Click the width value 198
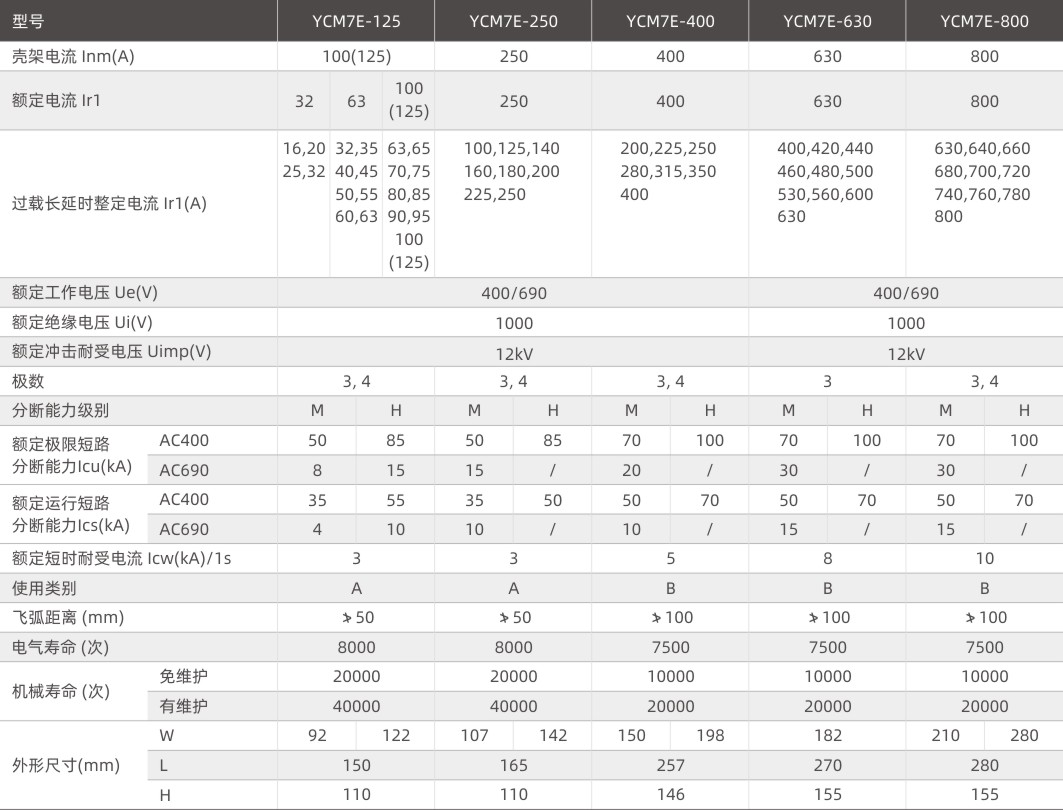1063x810 pixels. pos(710,735)
